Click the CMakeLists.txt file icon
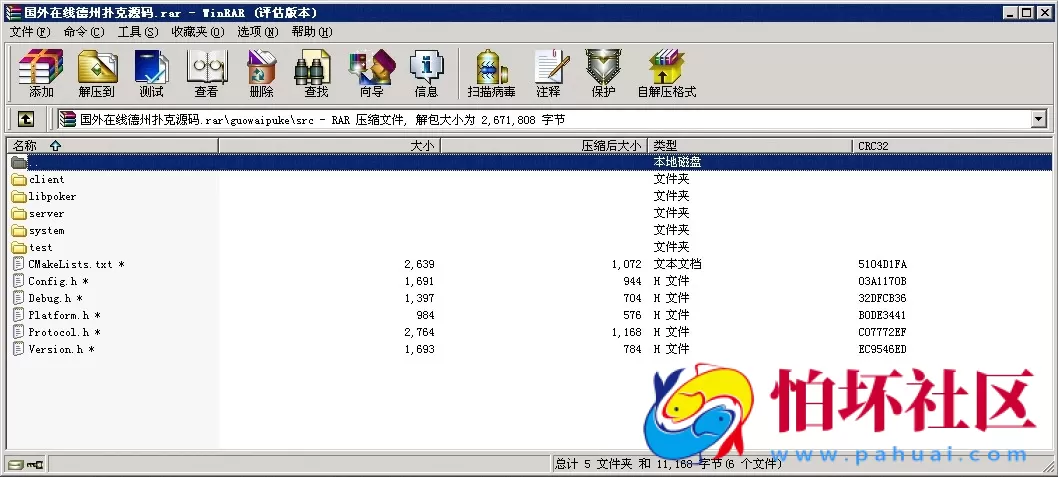Viewport: 1058px width, 477px height. pos(19,264)
